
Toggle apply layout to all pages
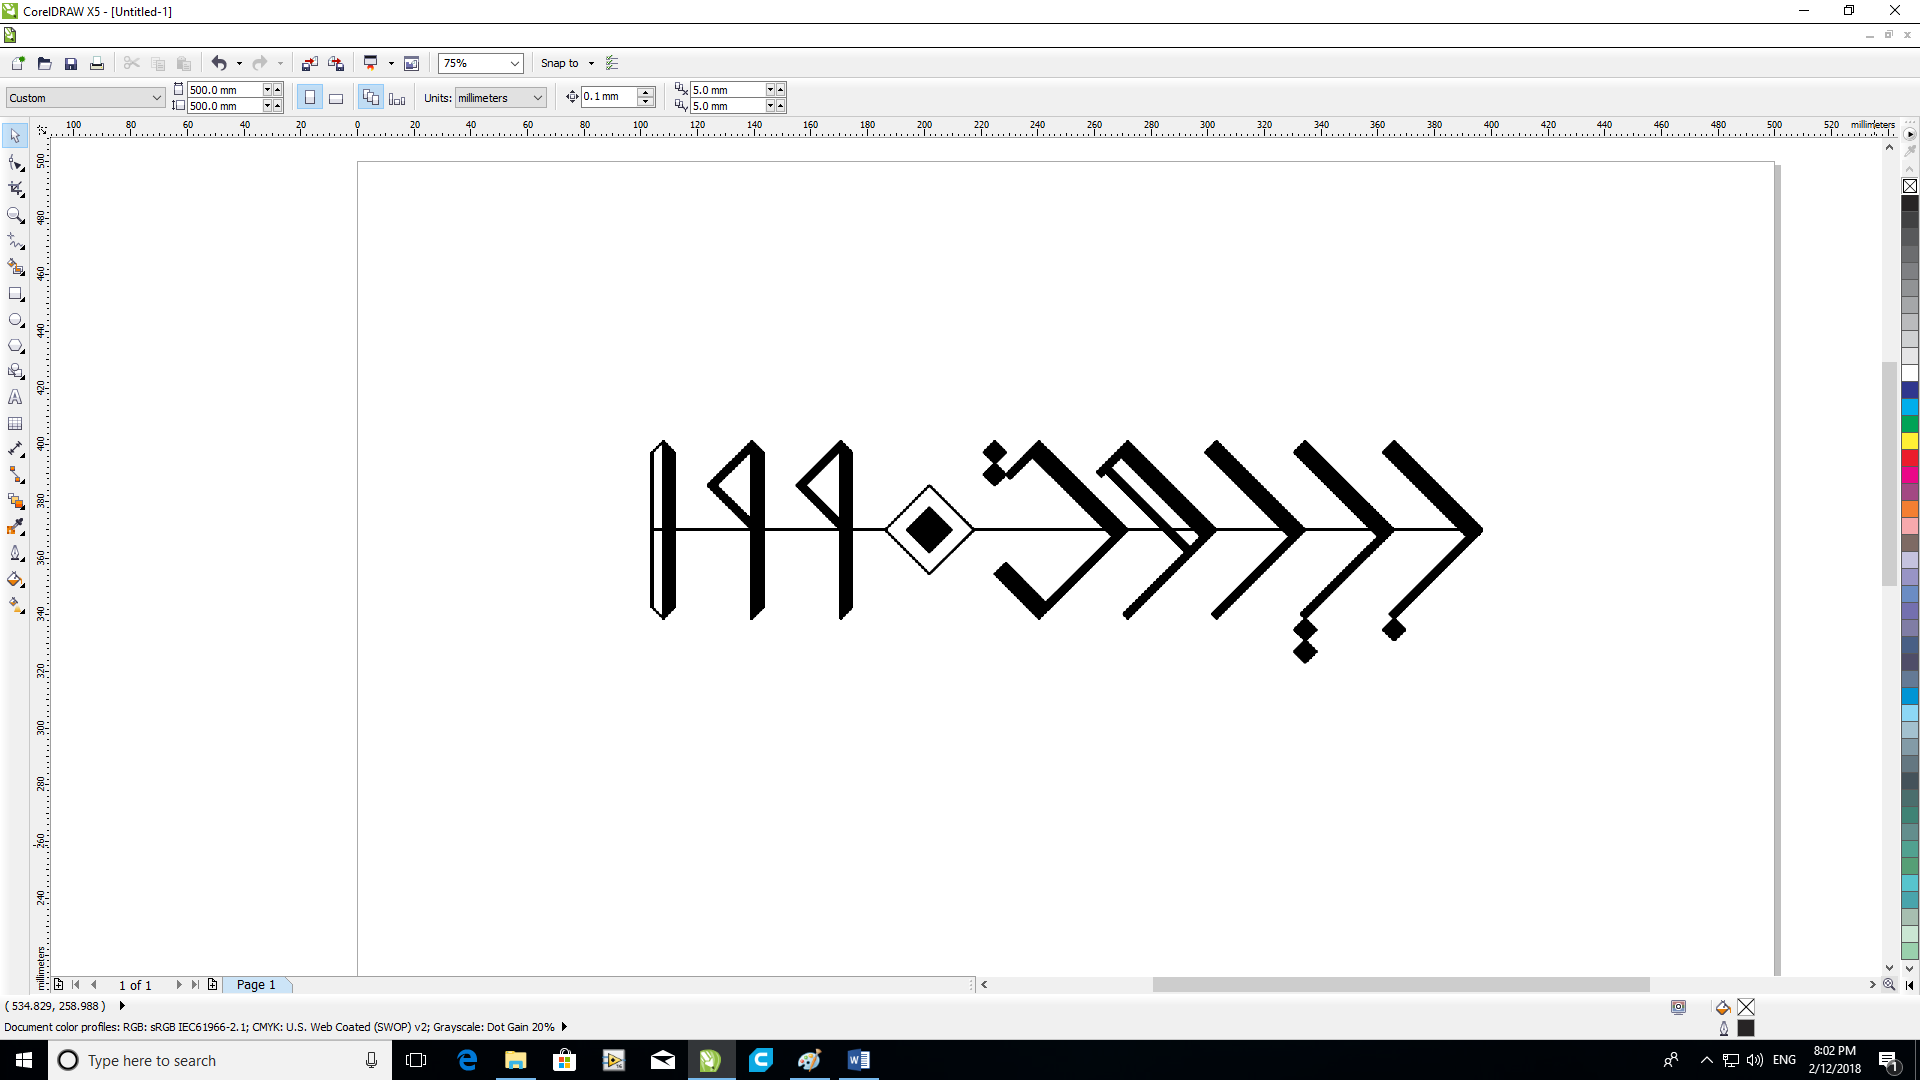point(371,97)
